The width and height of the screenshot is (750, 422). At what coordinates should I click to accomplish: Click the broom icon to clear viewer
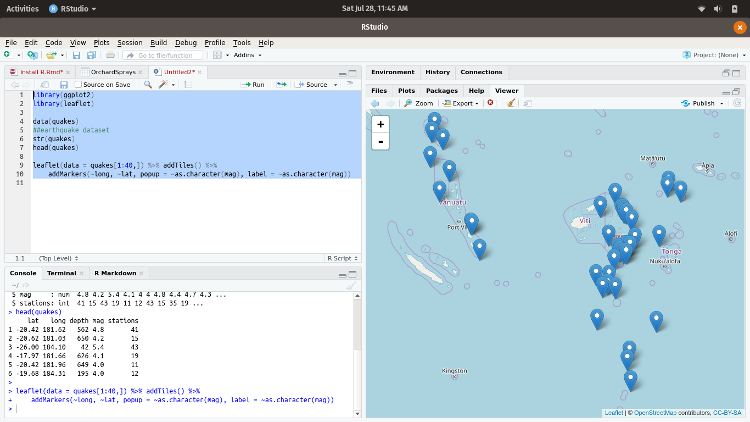tap(511, 103)
